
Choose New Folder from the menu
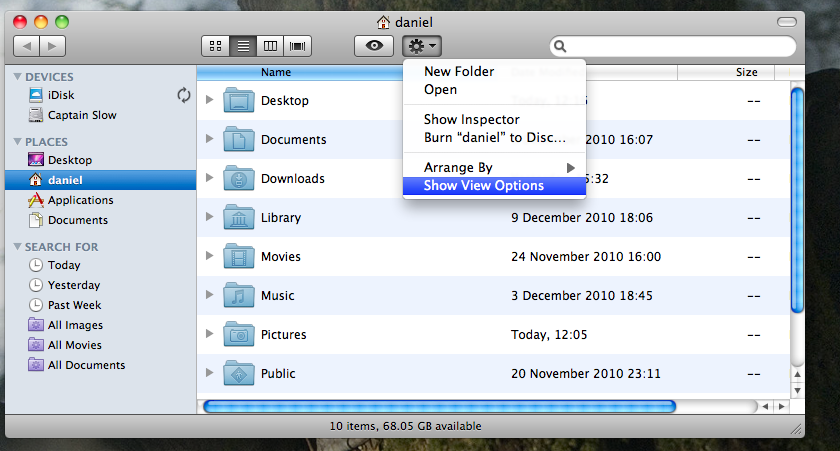(x=494, y=71)
